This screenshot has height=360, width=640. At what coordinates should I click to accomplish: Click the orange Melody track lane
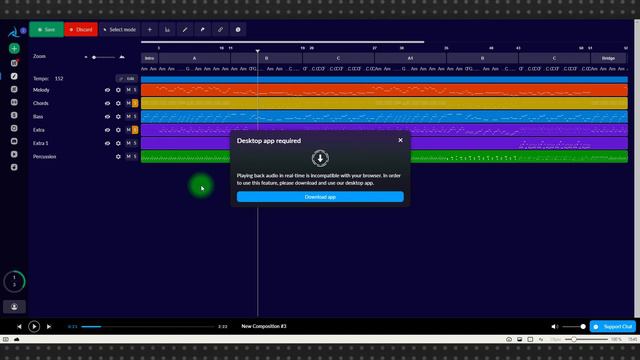[x=384, y=90]
